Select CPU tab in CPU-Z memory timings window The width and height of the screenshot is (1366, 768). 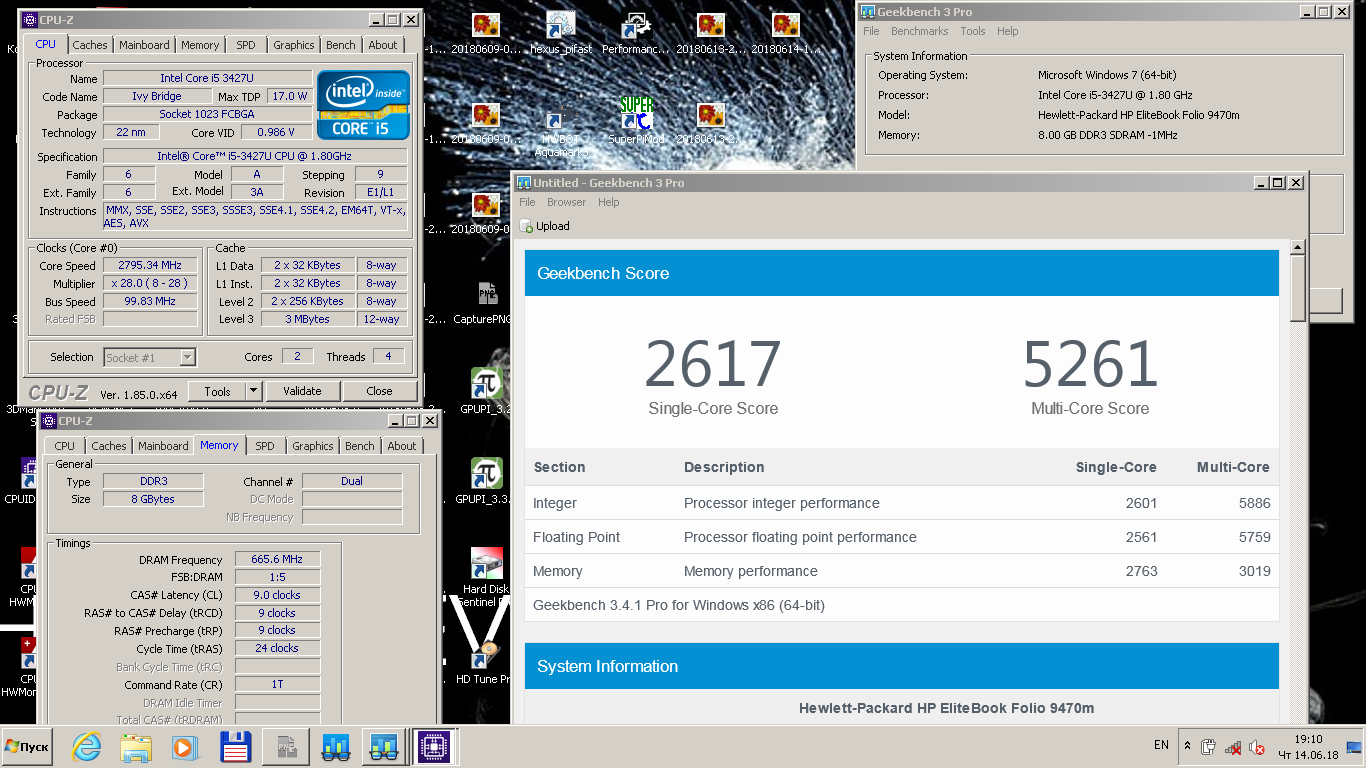[x=65, y=446]
